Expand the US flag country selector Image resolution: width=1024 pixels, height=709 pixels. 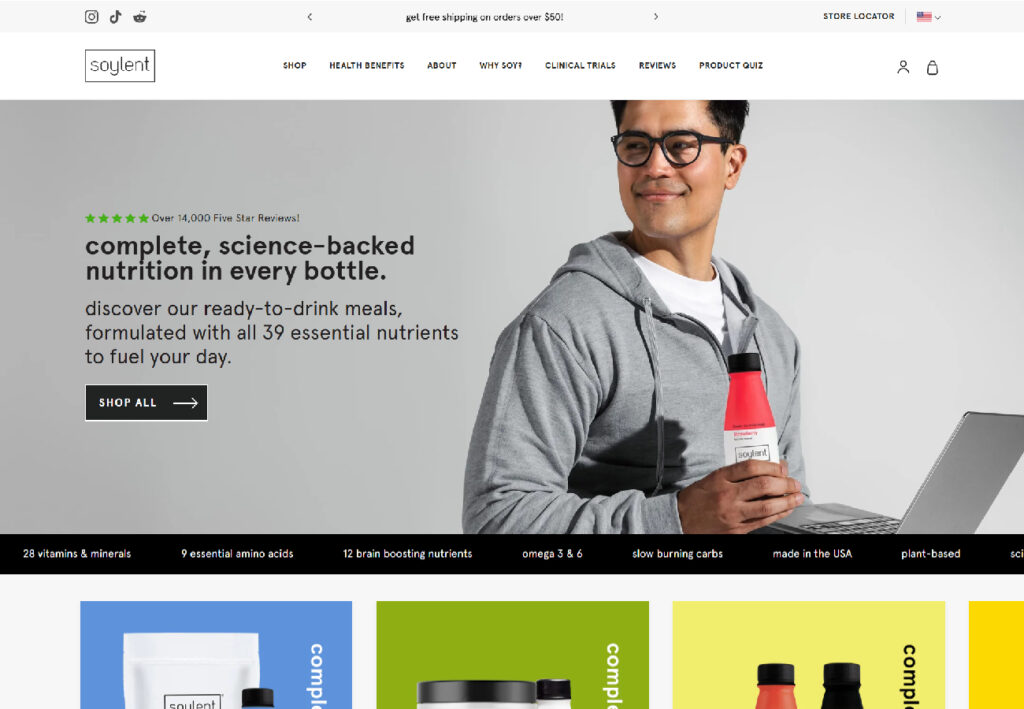pyautogui.click(x=928, y=17)
